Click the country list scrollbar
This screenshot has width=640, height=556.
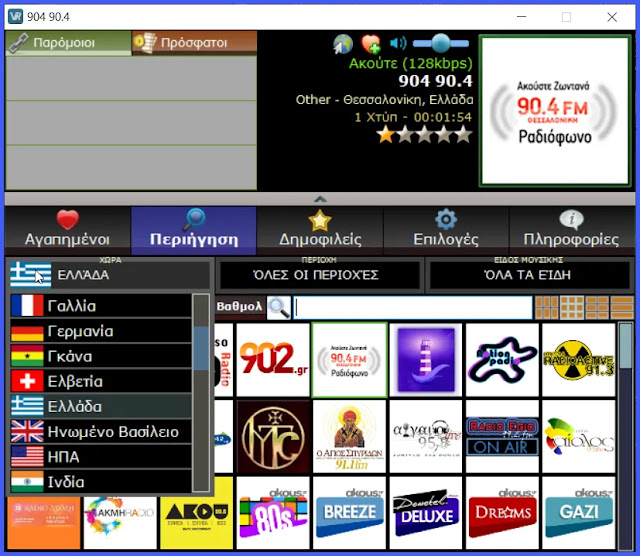click(201, 393)
